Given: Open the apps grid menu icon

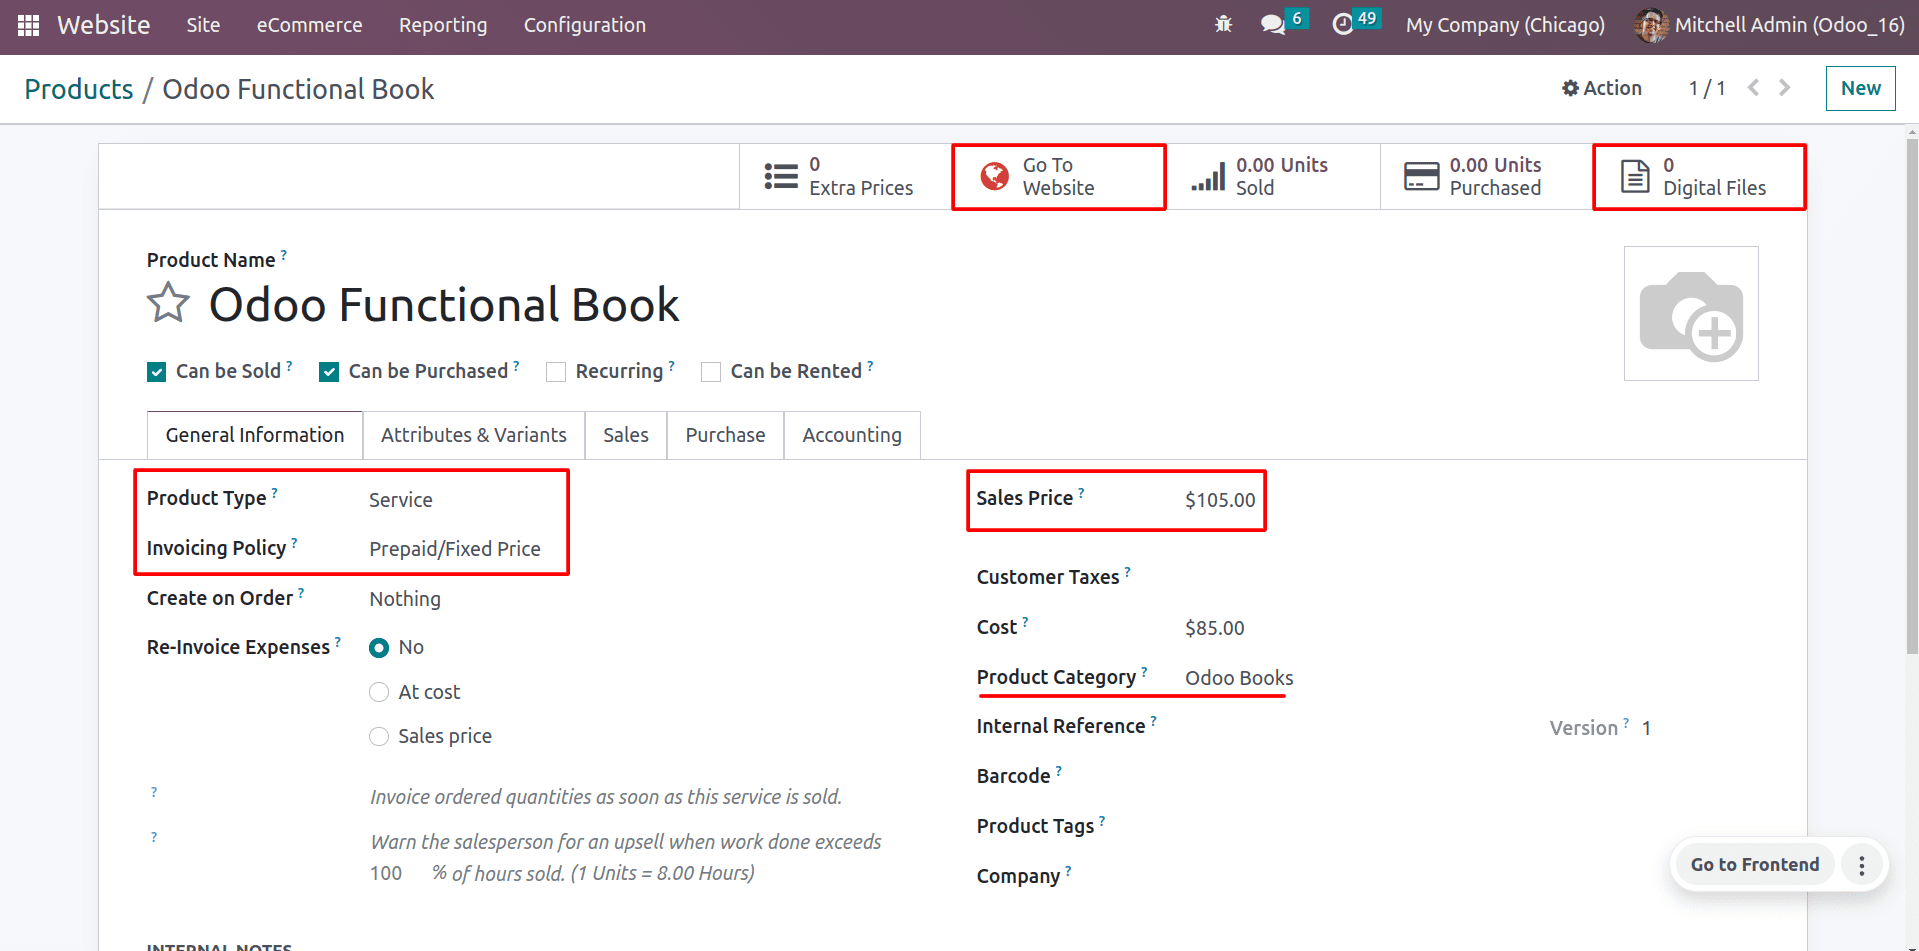Looking at the screenshot, I should point(28,25).
